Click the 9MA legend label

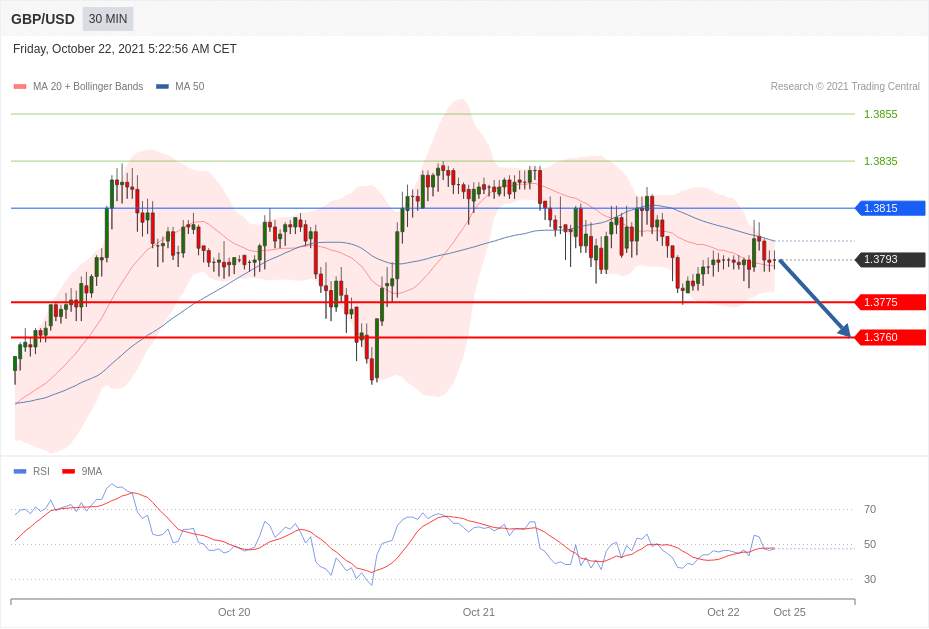point(92,471)
